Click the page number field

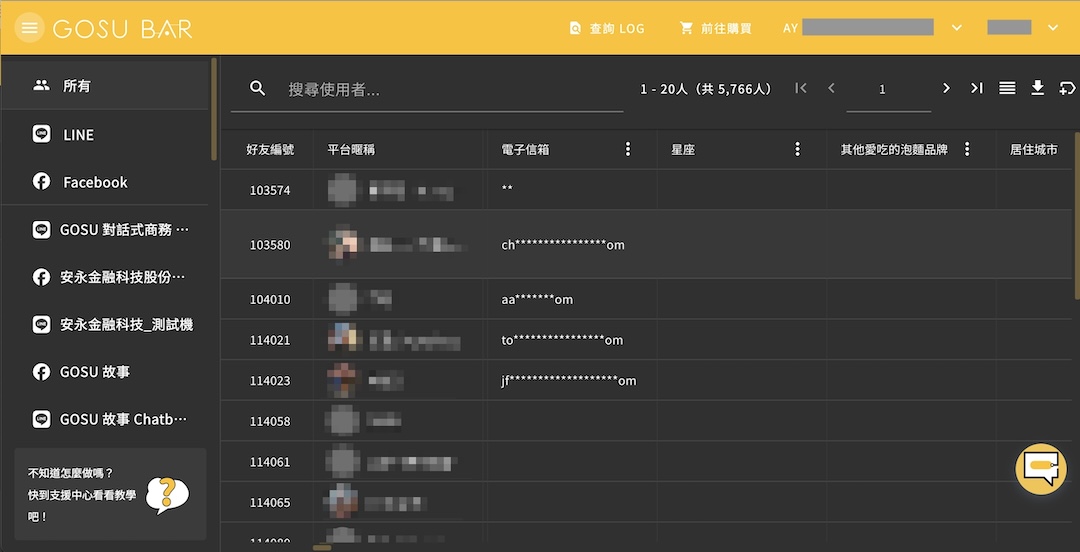pos(889,89)
